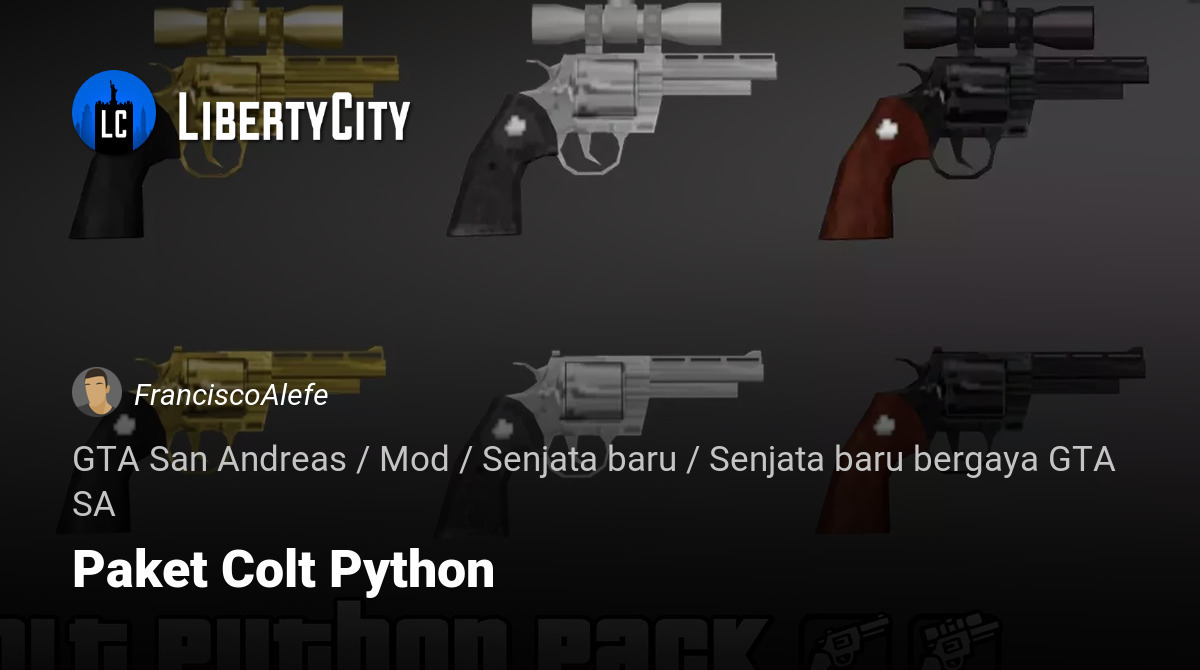Select the black scoped revolver with wood grip
This screenshot has width=1200, height=670.
[x=983, y=118]
